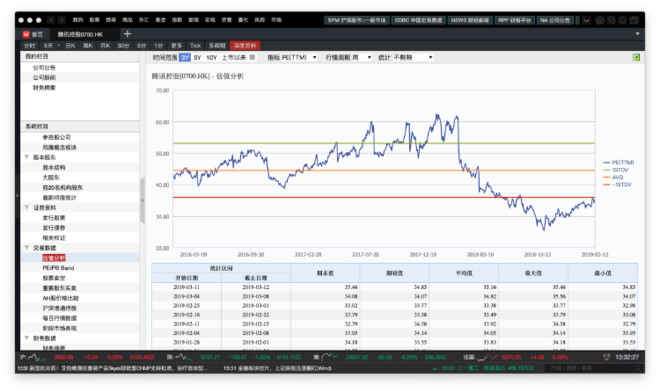
Task: Click the back navigation arrow
Action: tap(51, 20)
